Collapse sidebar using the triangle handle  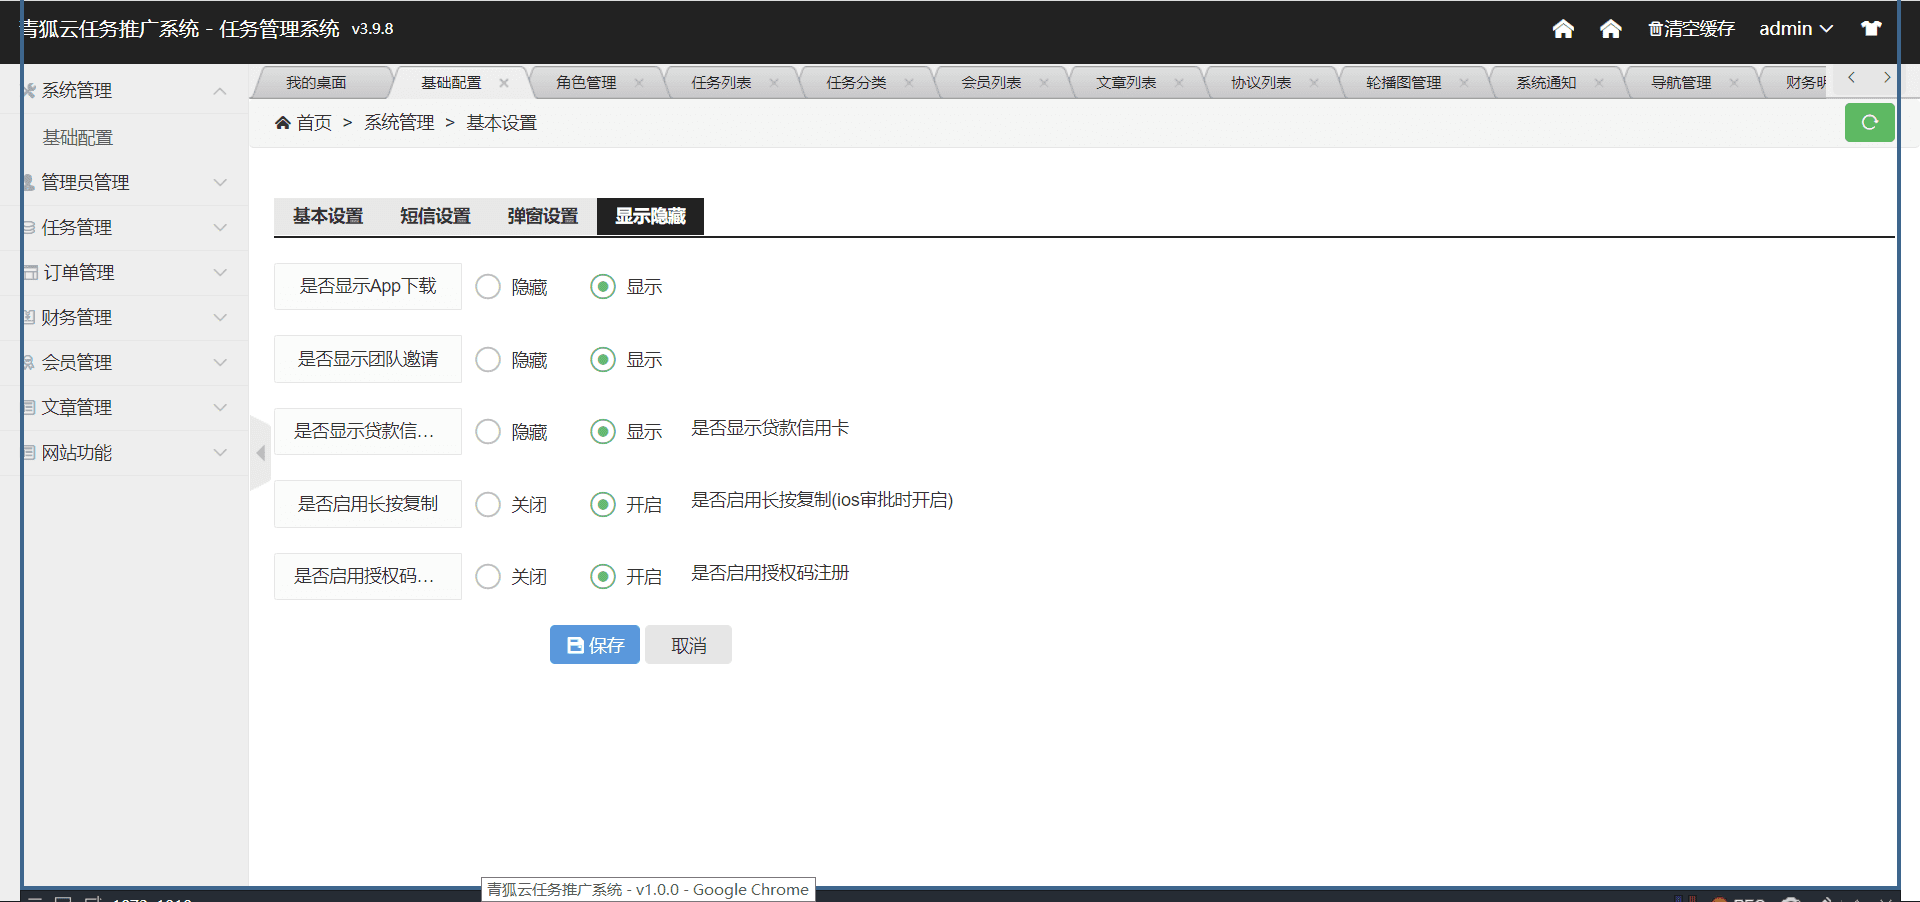[x=260, y=453]
